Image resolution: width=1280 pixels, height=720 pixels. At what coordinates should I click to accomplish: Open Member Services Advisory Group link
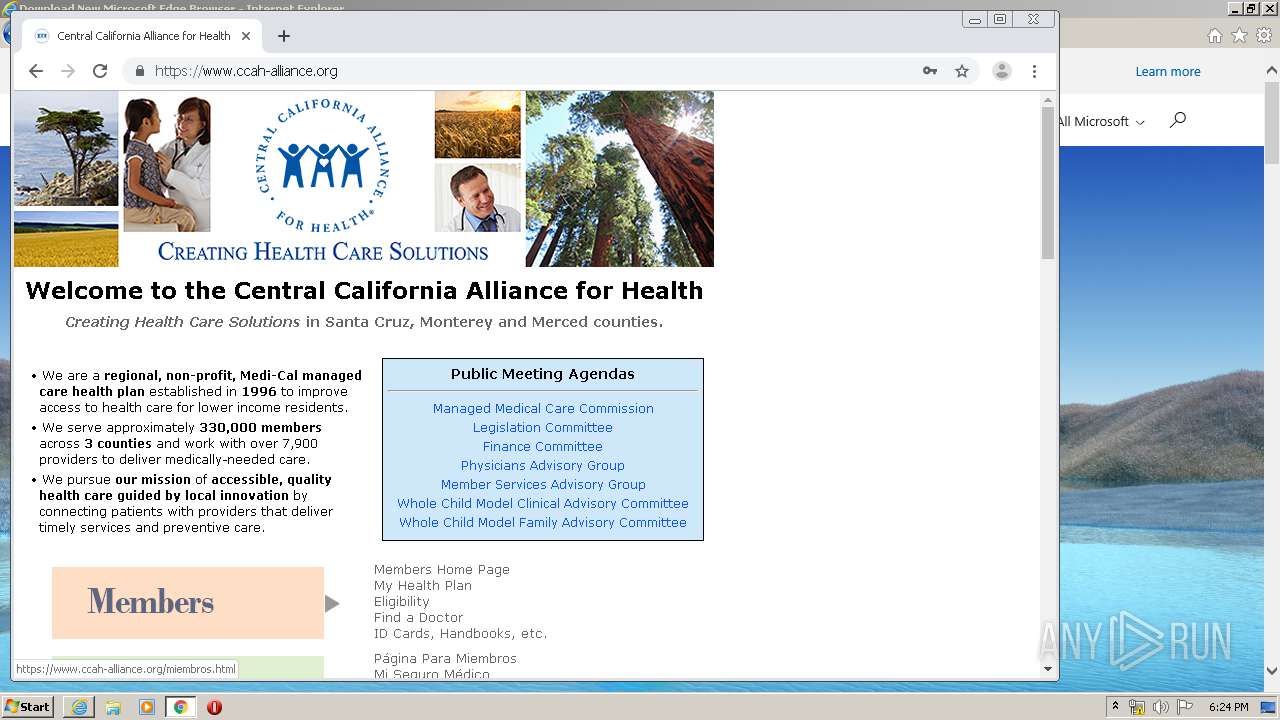point(543,484)
